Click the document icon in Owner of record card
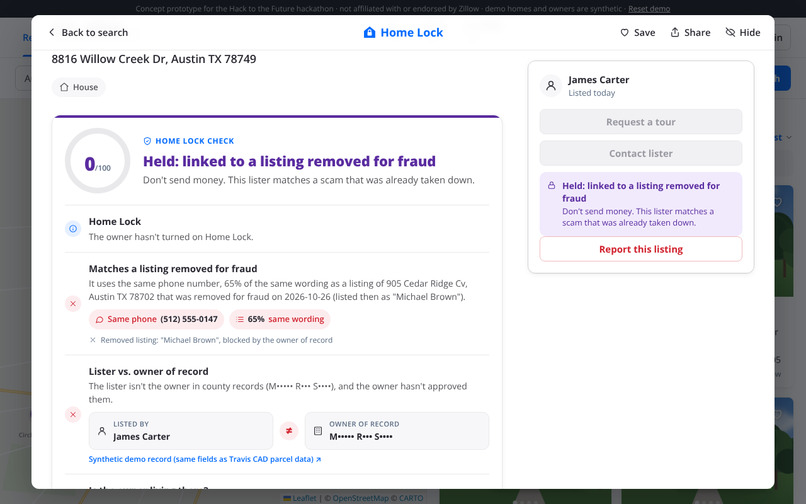 (318, 430)
